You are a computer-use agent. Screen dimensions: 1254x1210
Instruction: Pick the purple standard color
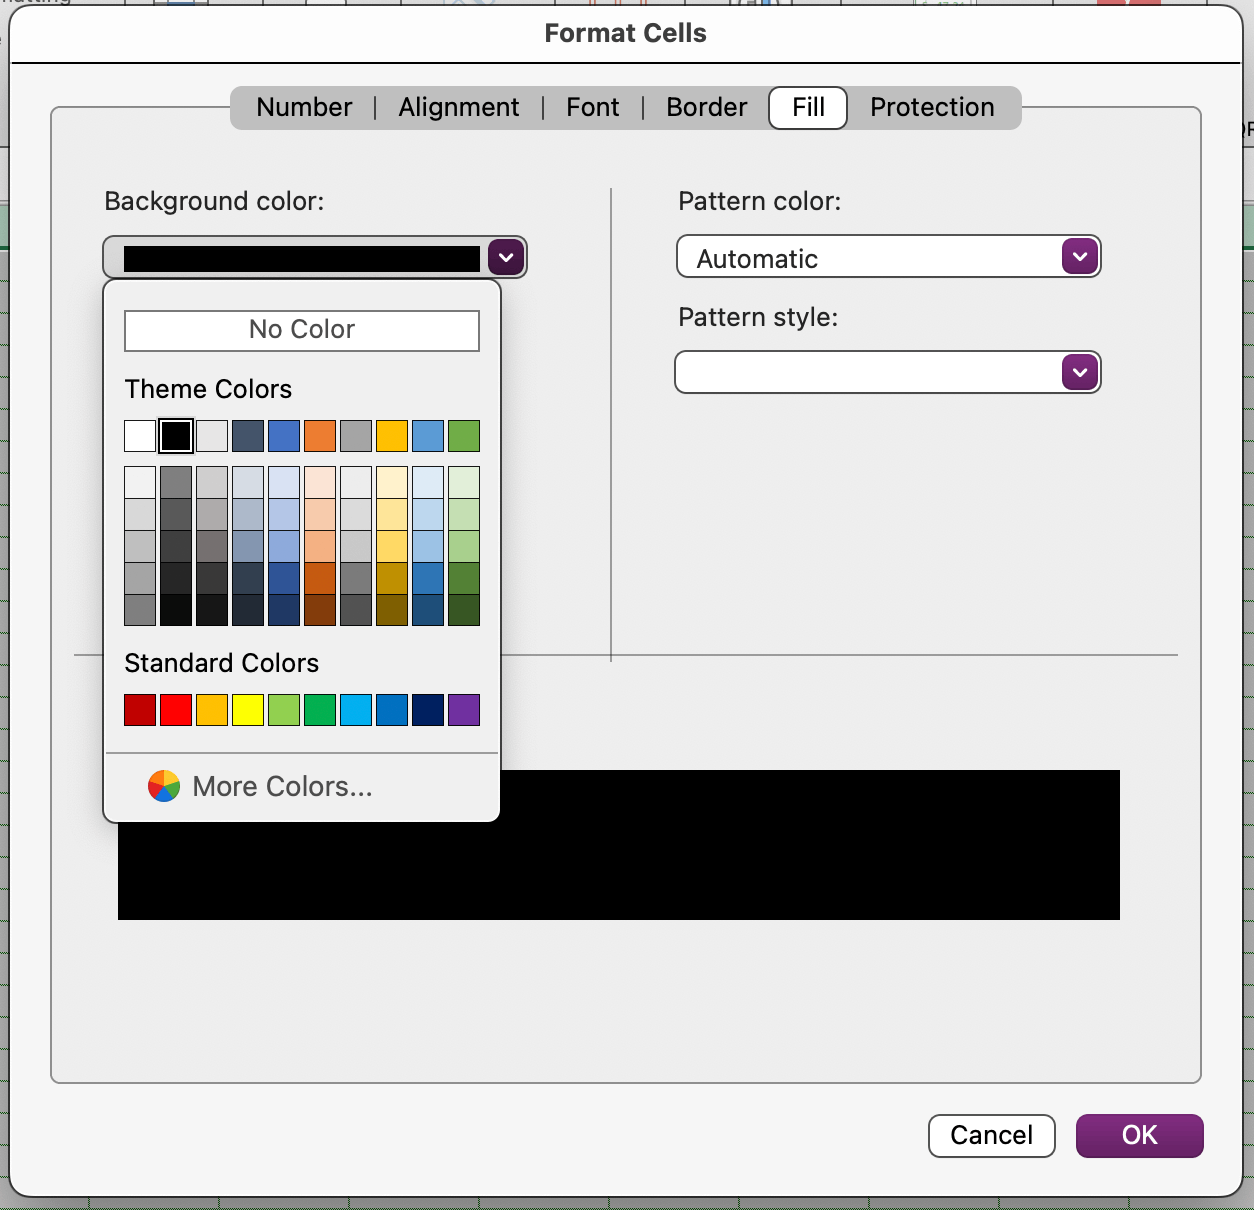pos(464,710)
